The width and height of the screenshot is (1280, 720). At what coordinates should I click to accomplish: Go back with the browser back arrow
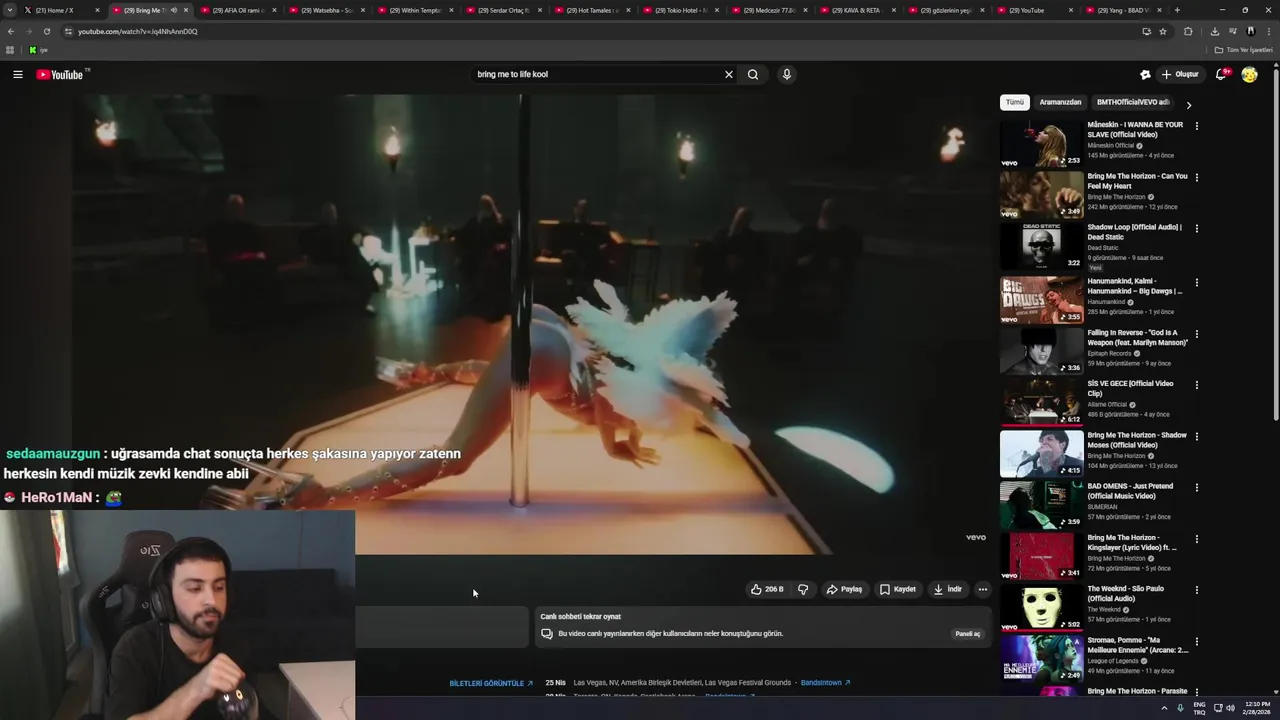point(10,31)
